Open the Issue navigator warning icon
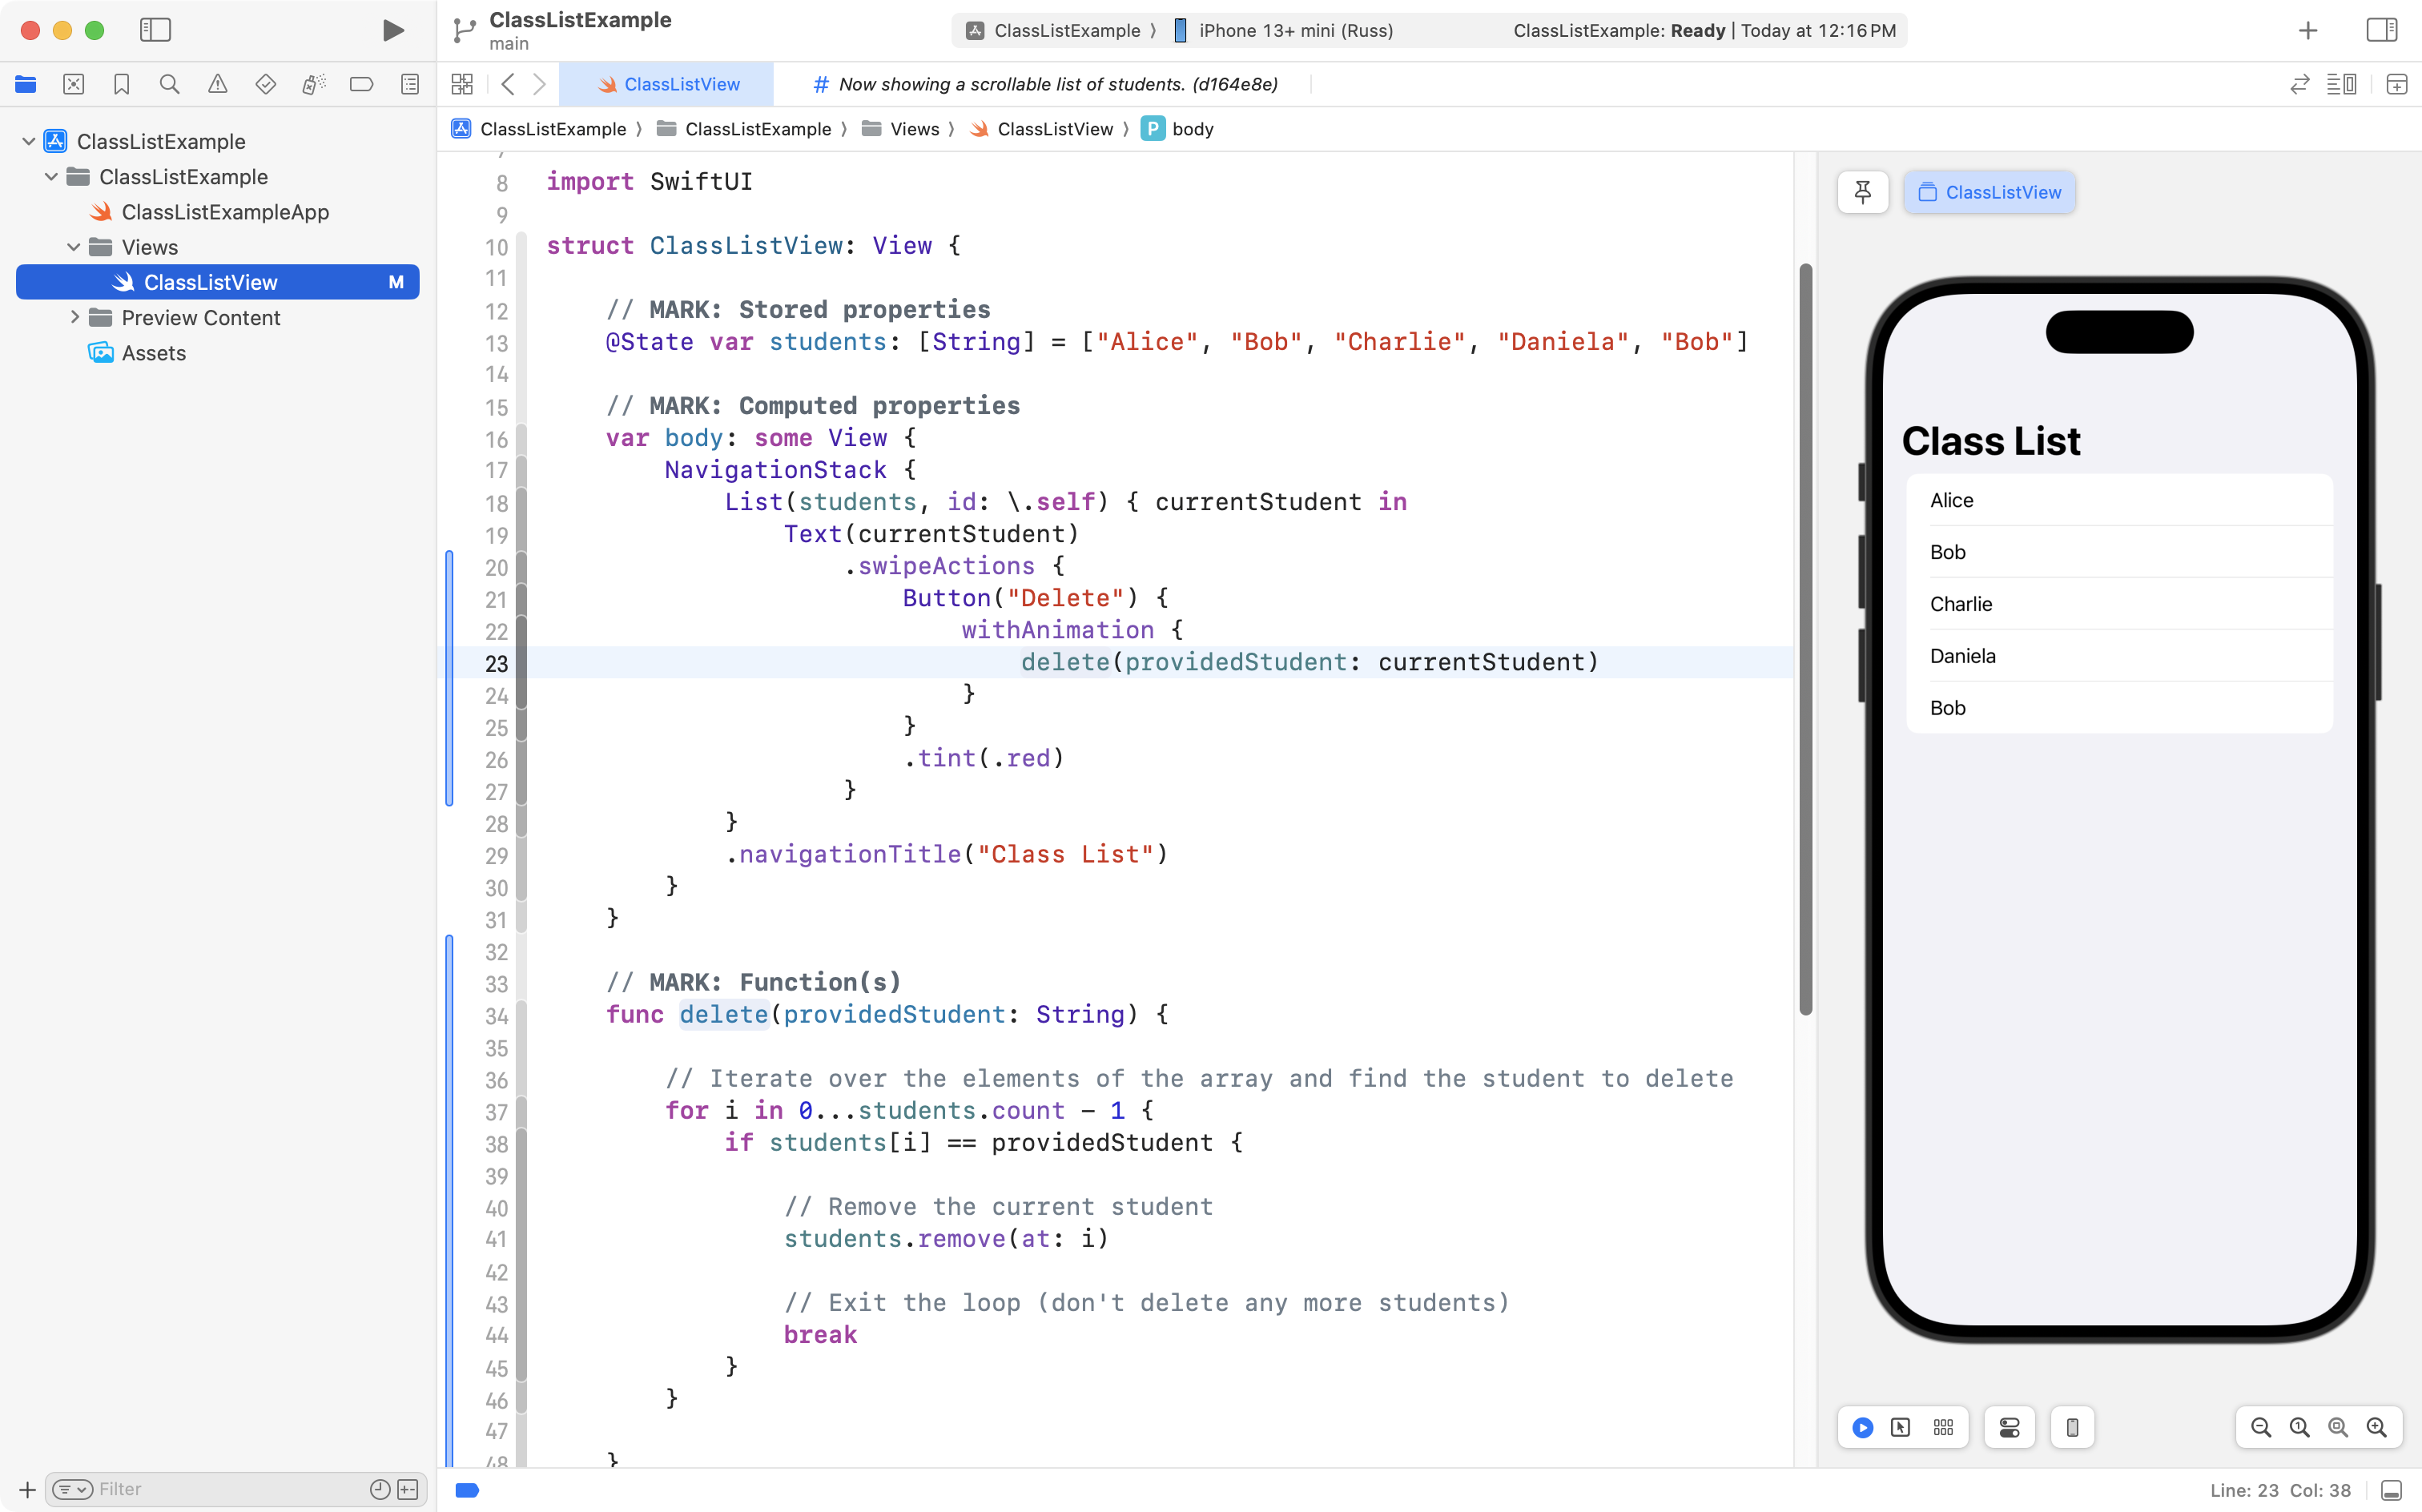Image resolution: width=2422 pixels, height=1512 pixels. pyautogui.click(x=217, y=85)
